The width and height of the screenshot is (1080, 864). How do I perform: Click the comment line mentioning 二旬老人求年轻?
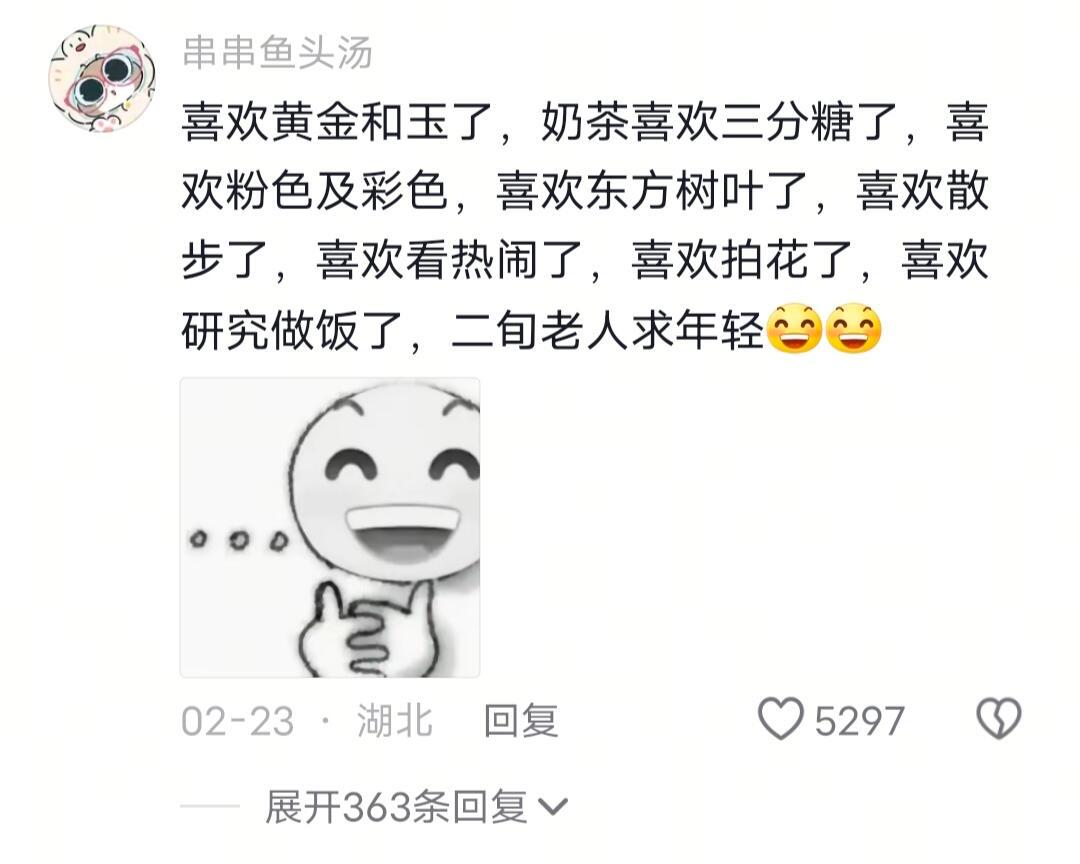531,331
